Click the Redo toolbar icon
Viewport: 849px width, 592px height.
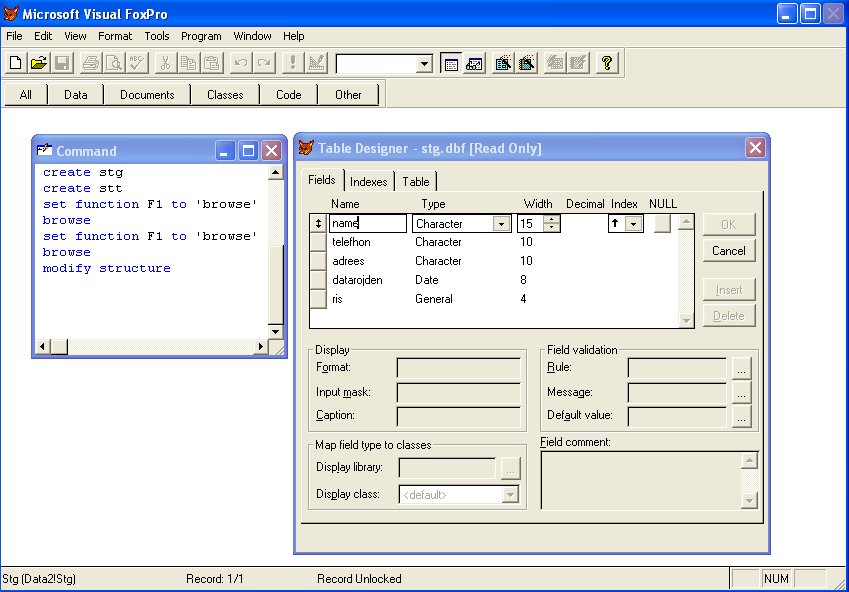[264, 63]
